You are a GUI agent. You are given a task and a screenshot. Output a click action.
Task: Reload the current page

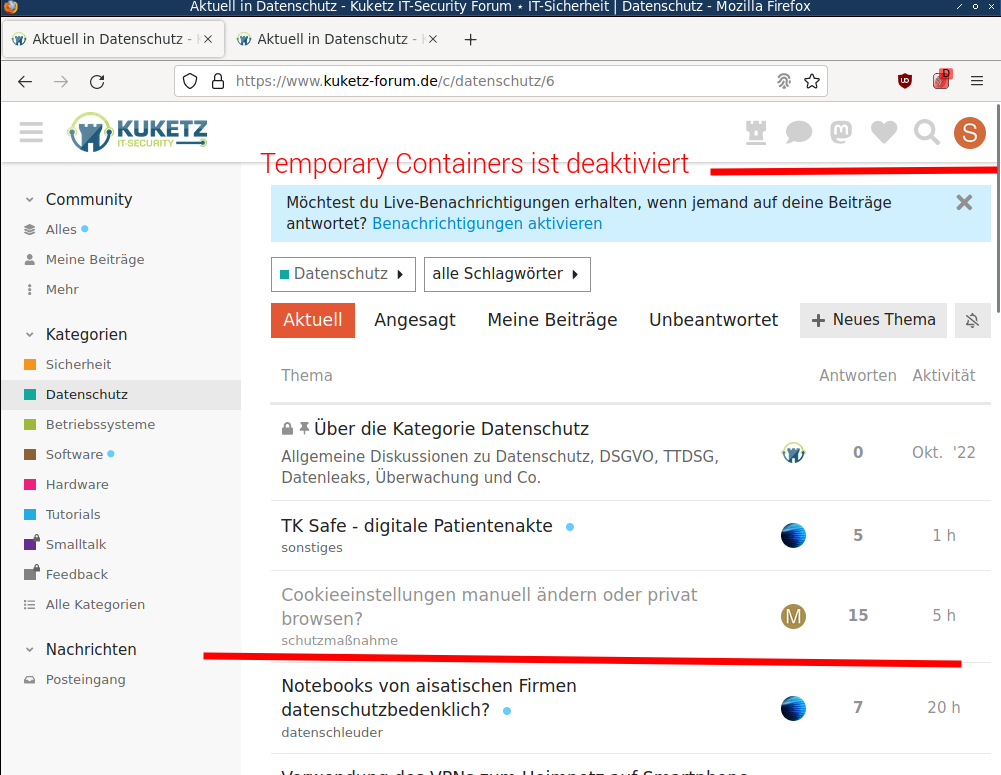click(x=97, y=81)
